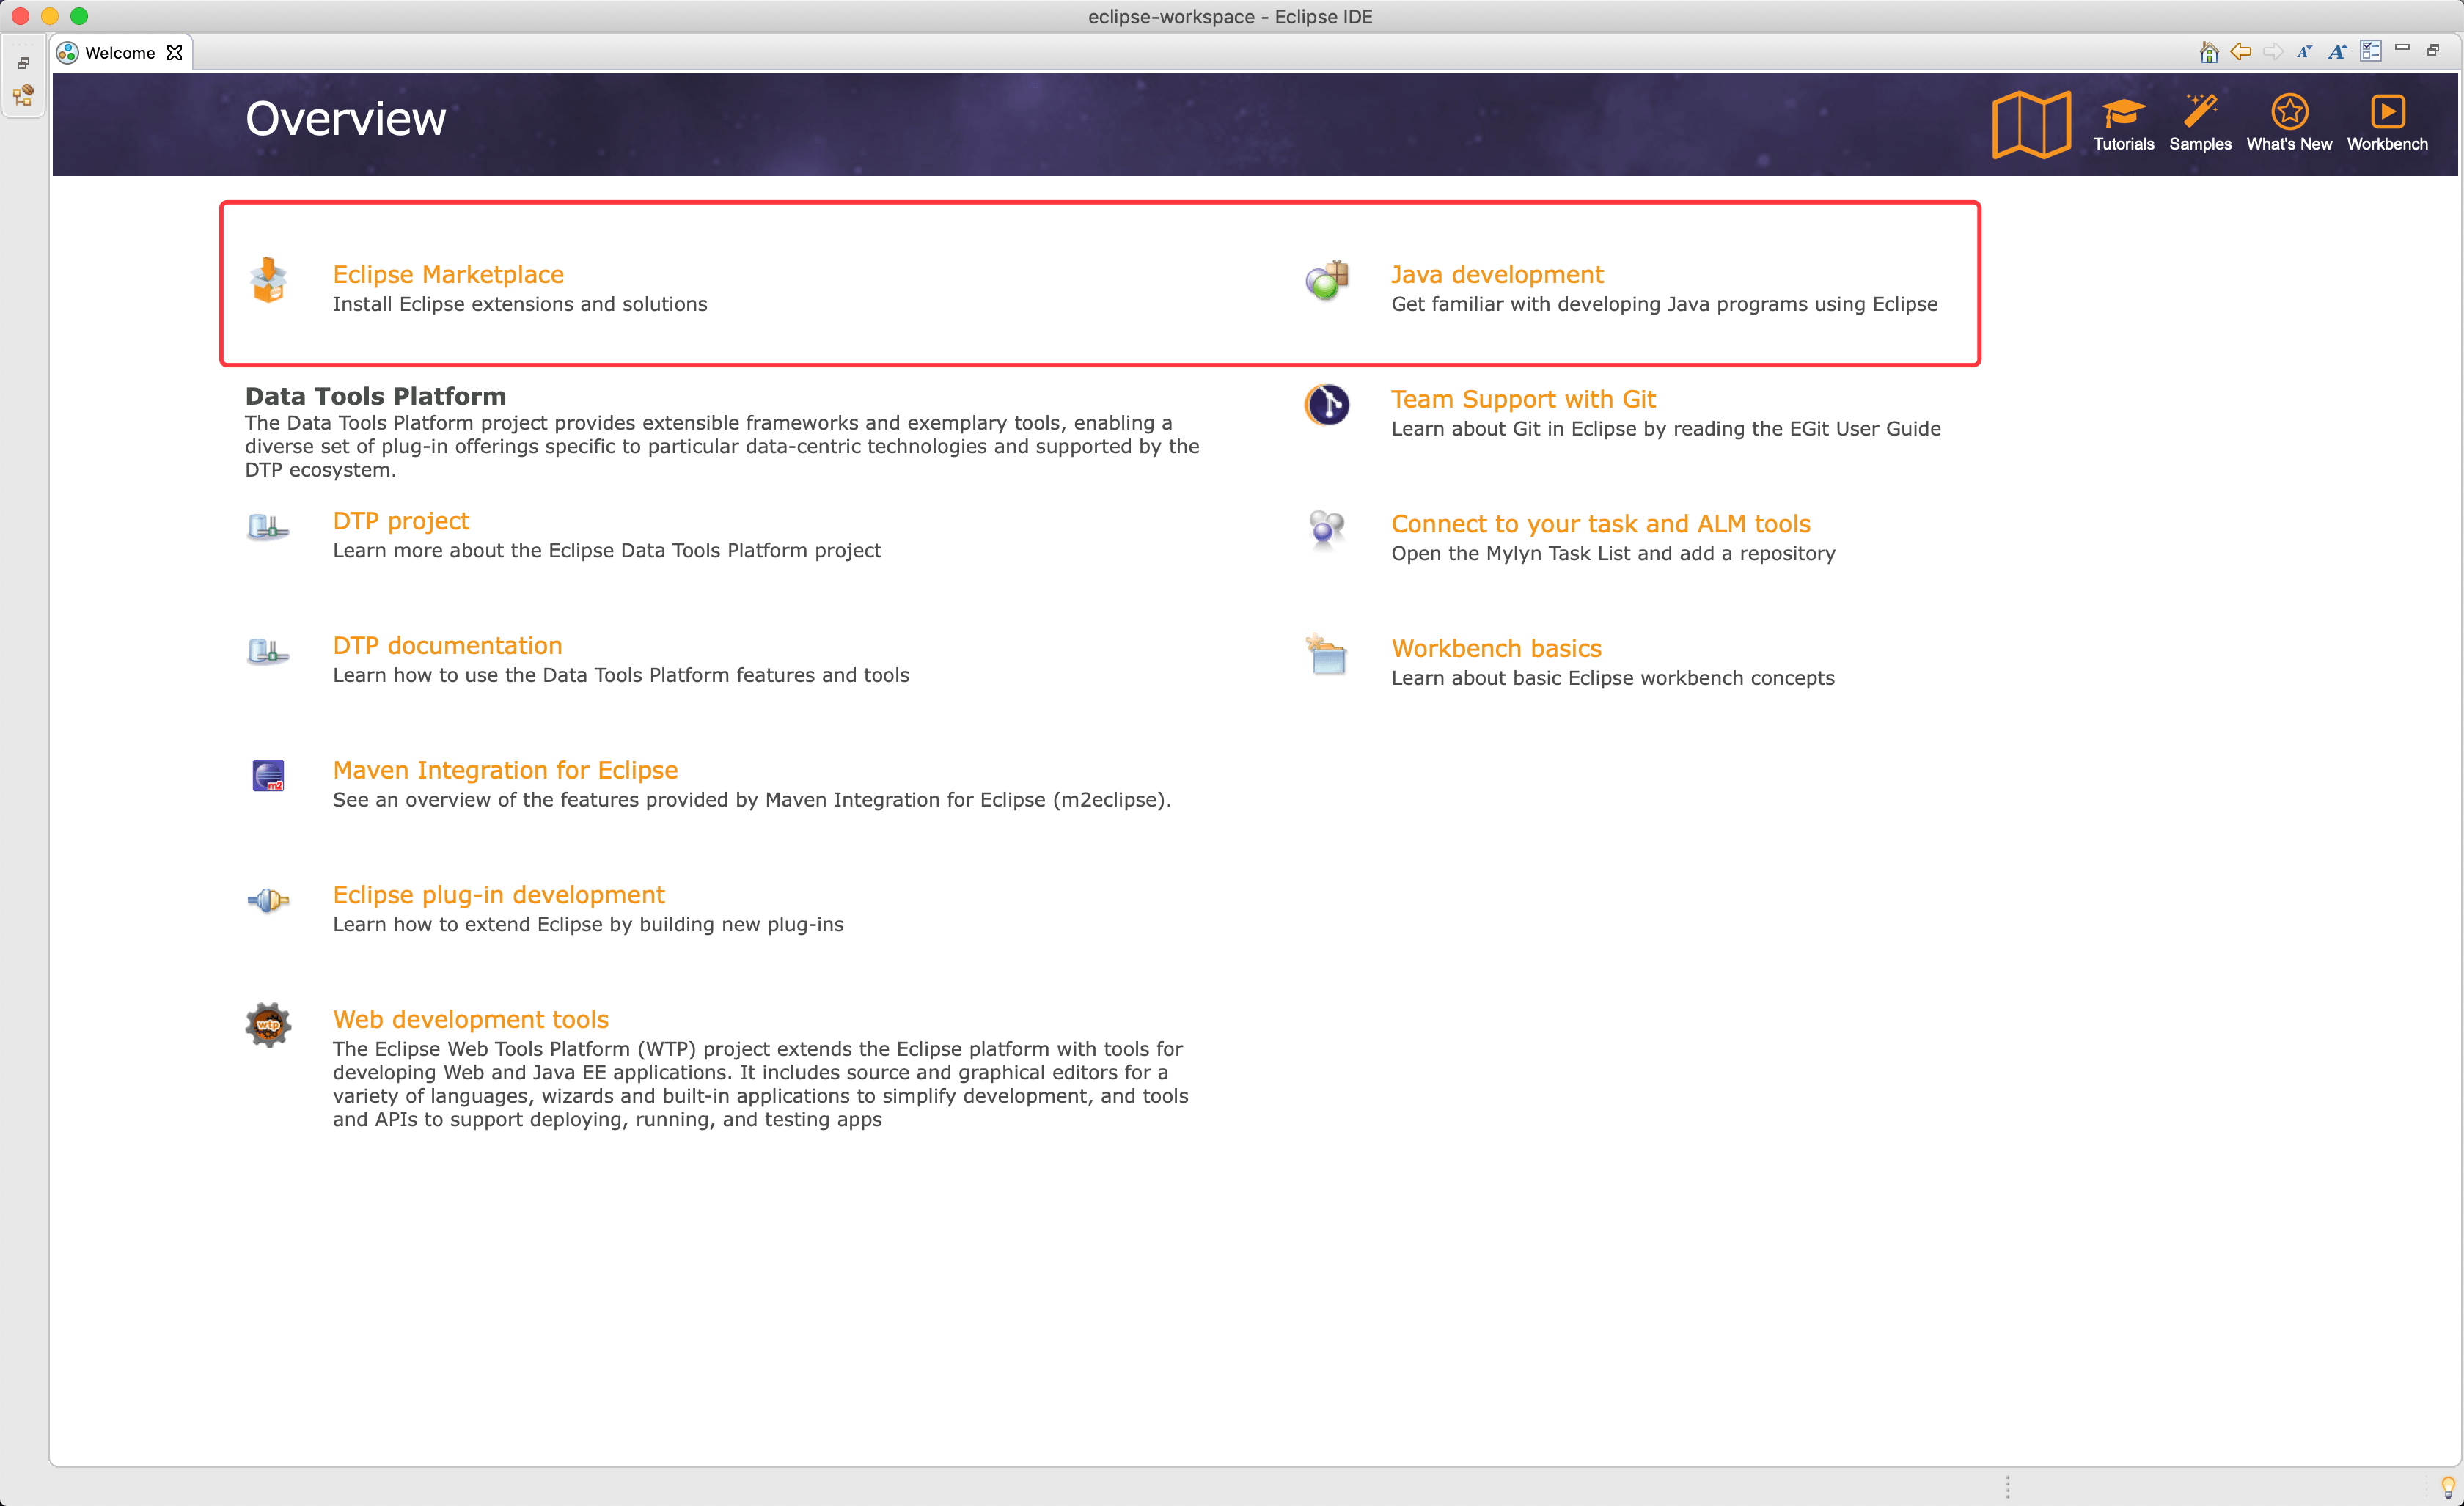Magnify the welcome page font size
The image size is (2464, 1506).
pyautogui.click(x=2337, y=52)
